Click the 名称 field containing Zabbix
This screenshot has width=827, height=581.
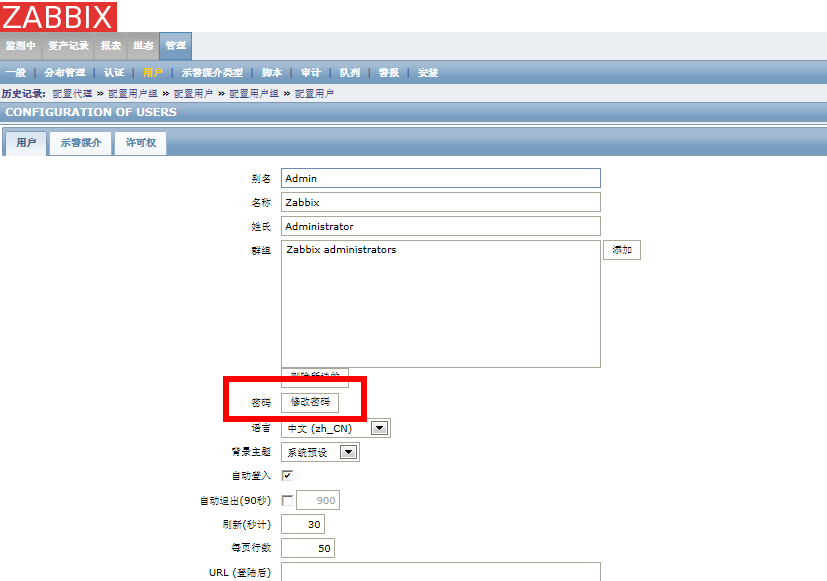click(x=440, y=202)
